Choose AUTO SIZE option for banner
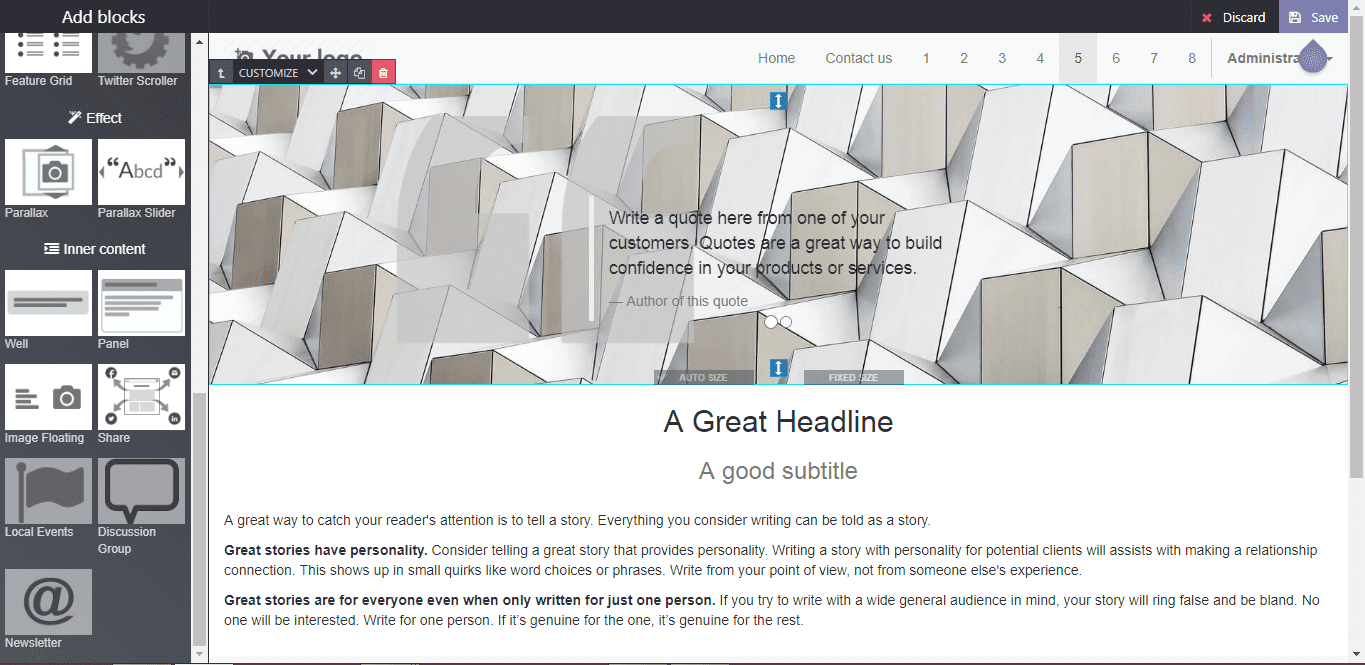 (x=704, y=377)
